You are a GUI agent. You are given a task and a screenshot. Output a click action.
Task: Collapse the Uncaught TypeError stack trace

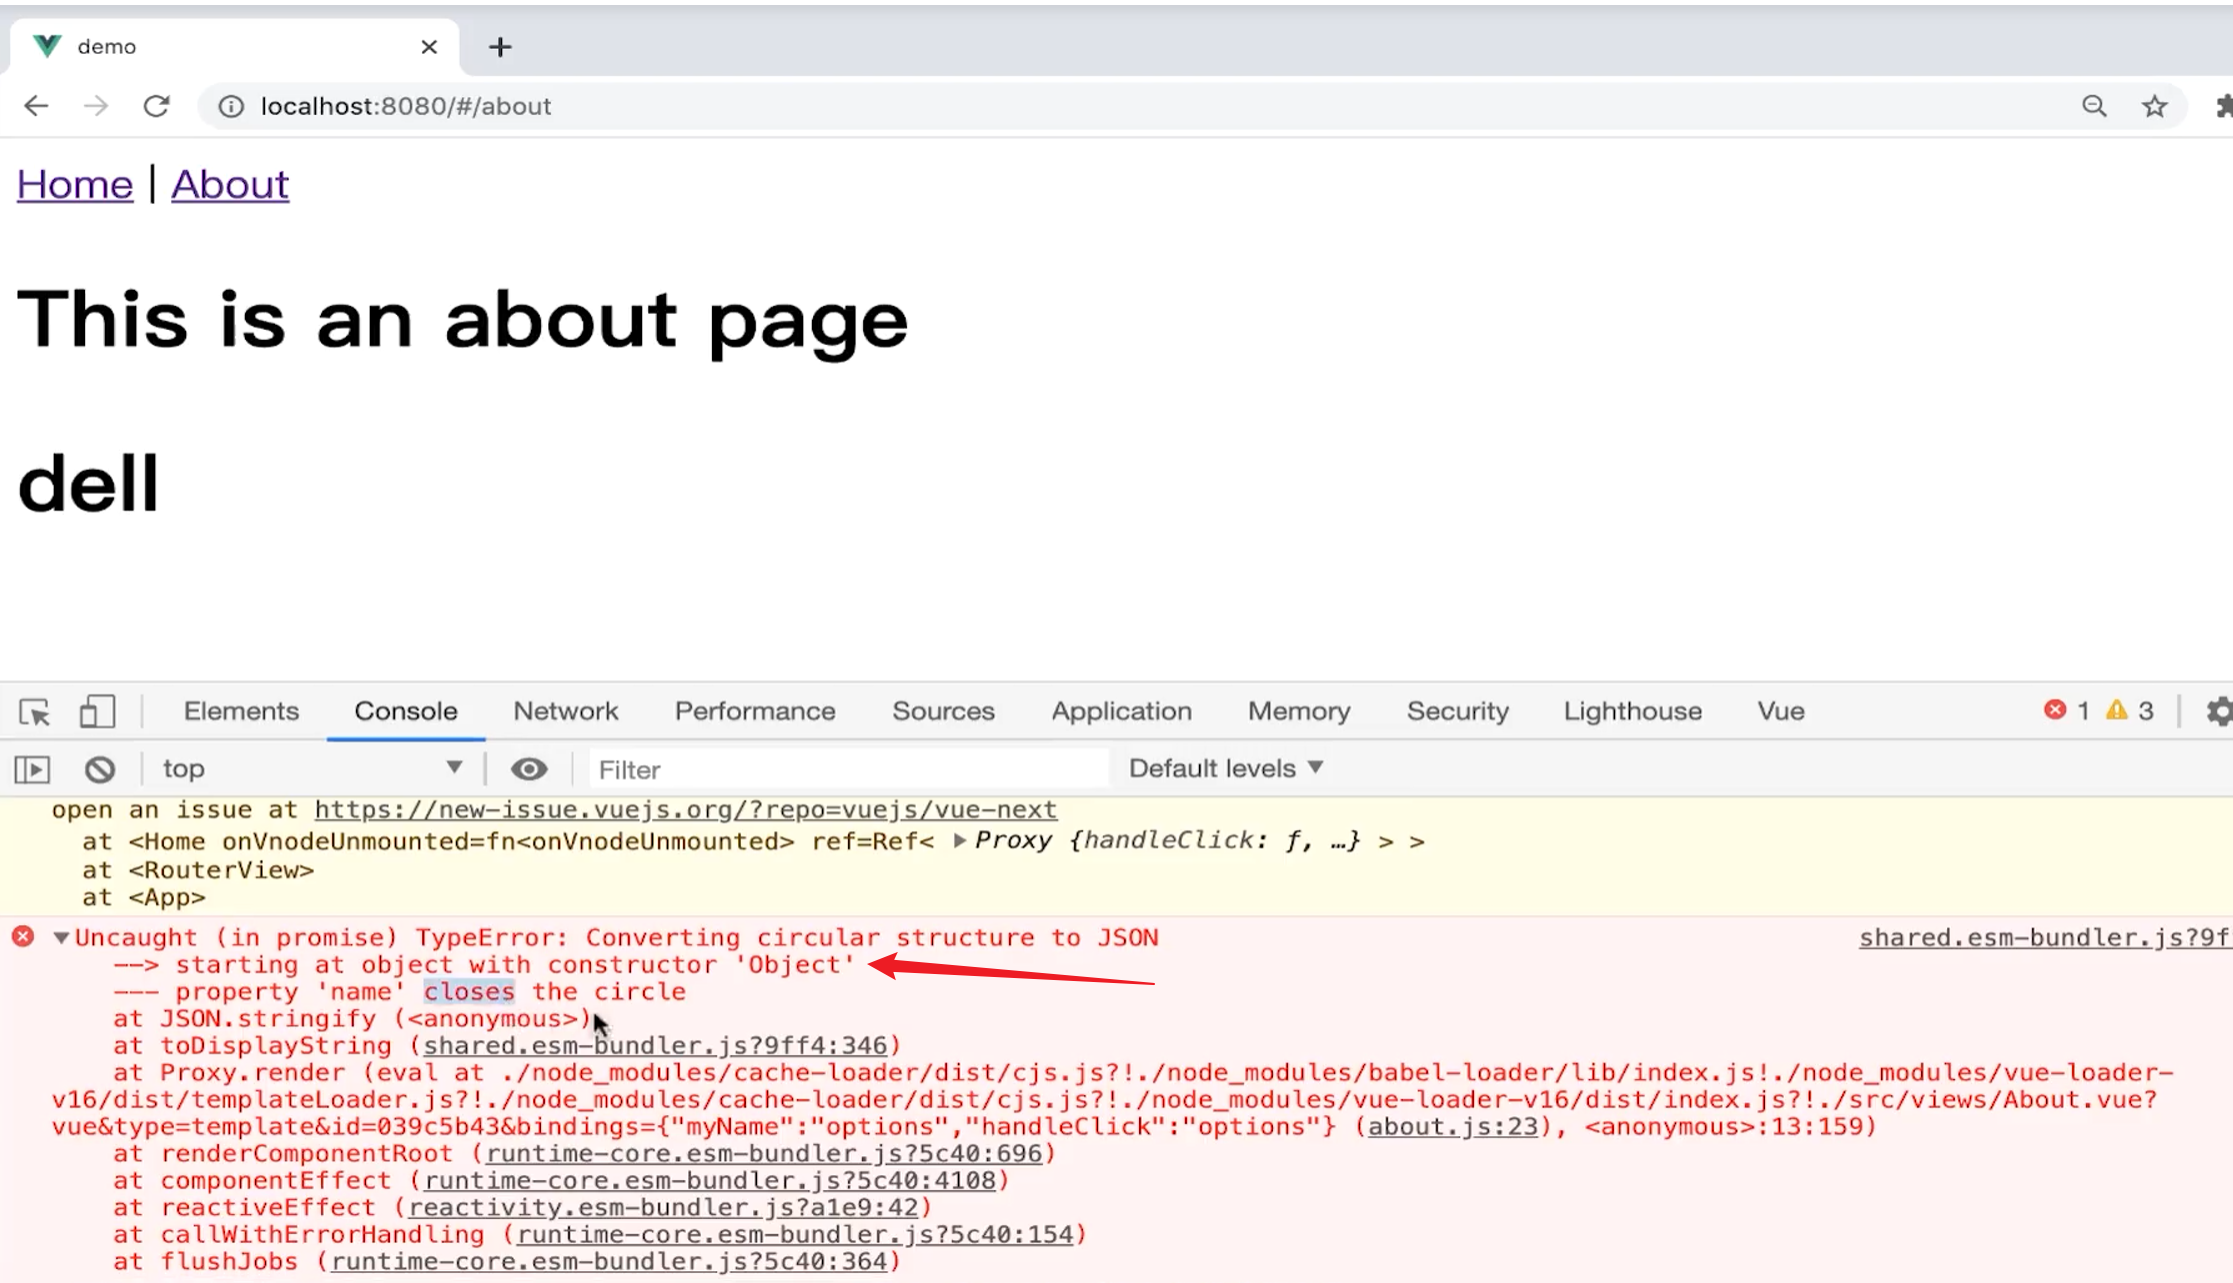(62, 938)
